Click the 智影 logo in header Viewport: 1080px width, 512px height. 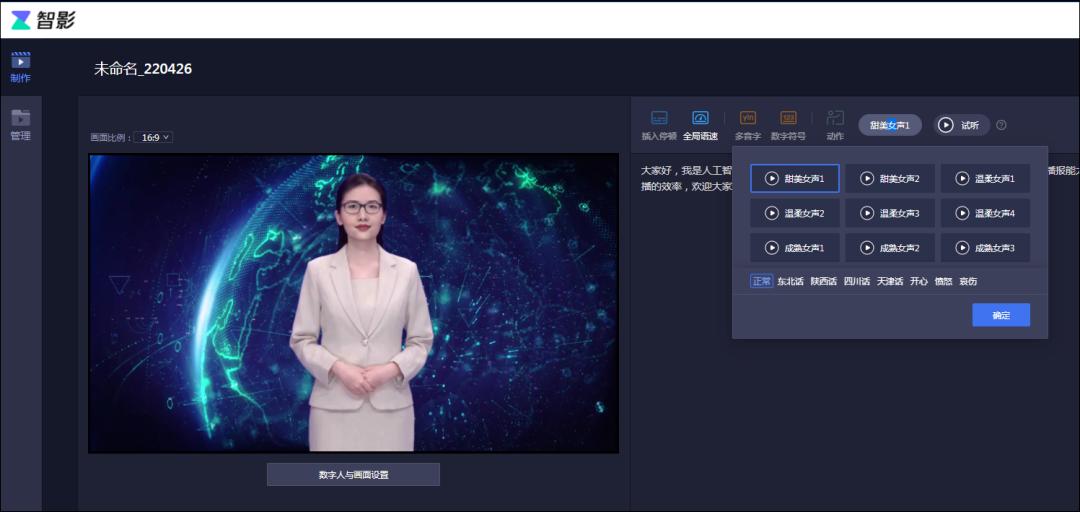(x=43, y=20)
